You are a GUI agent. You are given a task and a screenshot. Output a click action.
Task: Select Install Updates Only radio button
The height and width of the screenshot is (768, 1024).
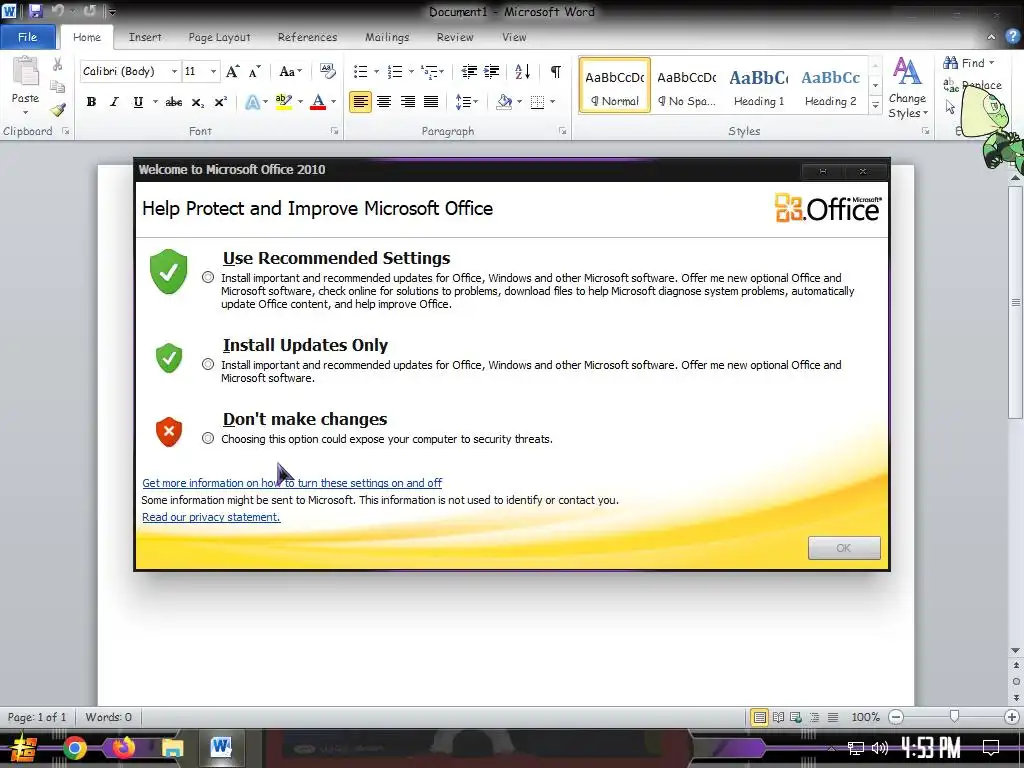click(208, 364)
